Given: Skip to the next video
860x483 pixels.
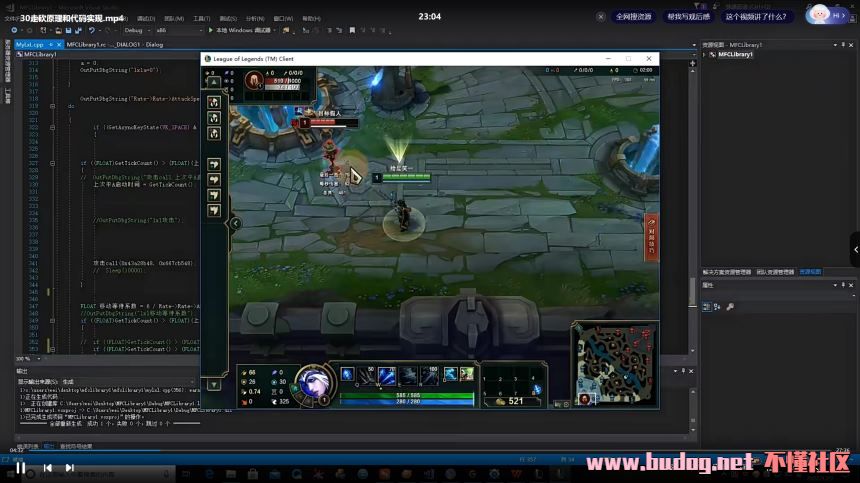Looking at the screenshot, I should tap(70, 468).
